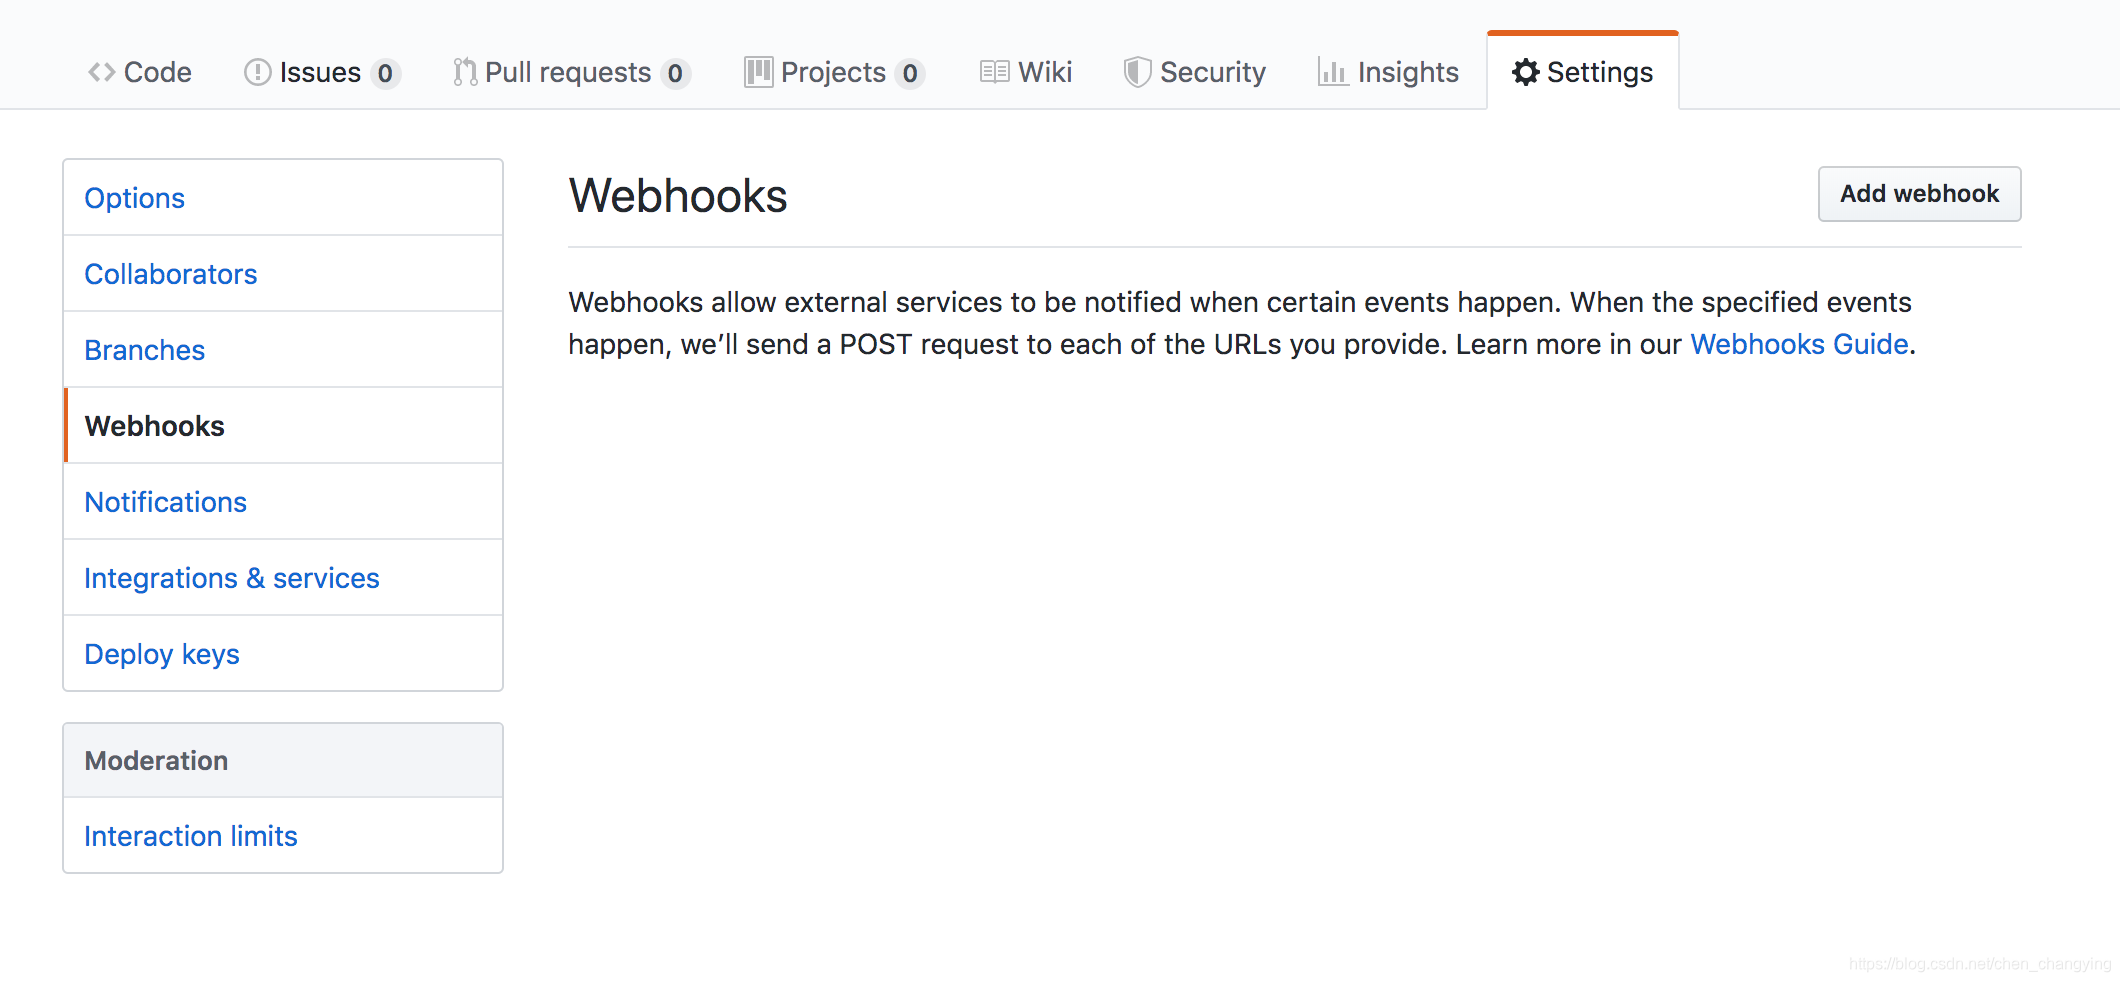Click the Pull requests branch icon
This screenshot has height=982, width=2120.
[464, 72]
